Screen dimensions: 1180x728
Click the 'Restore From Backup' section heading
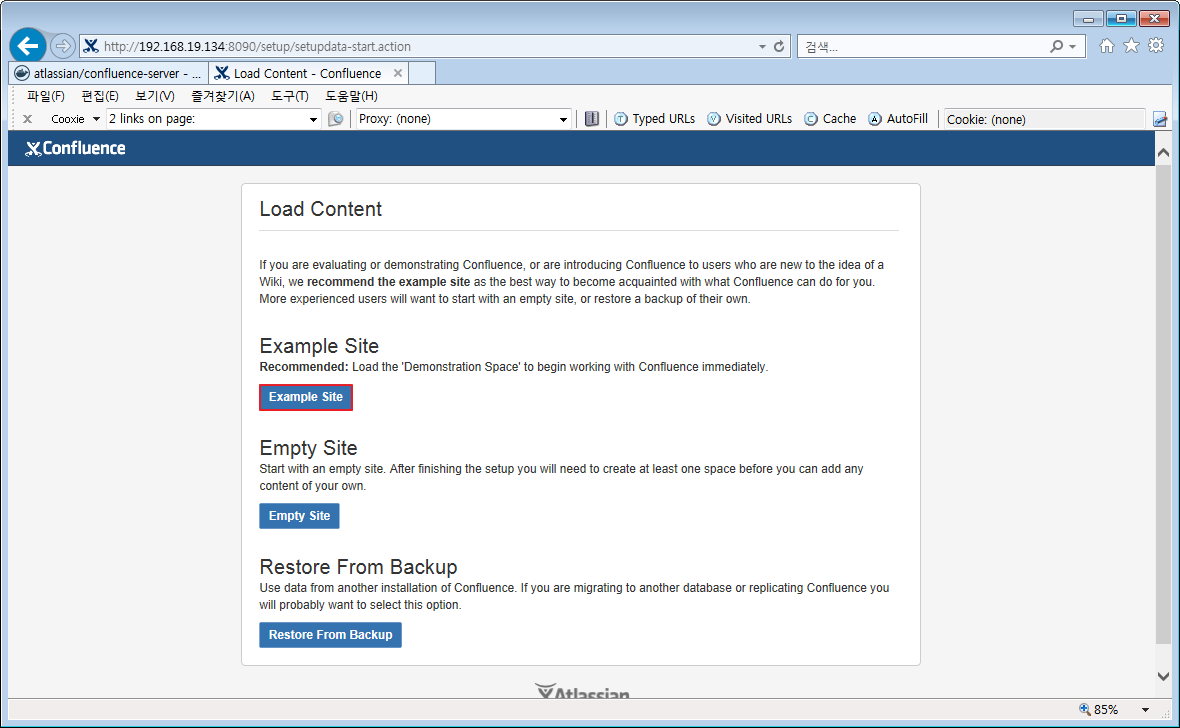click(358, 567)
